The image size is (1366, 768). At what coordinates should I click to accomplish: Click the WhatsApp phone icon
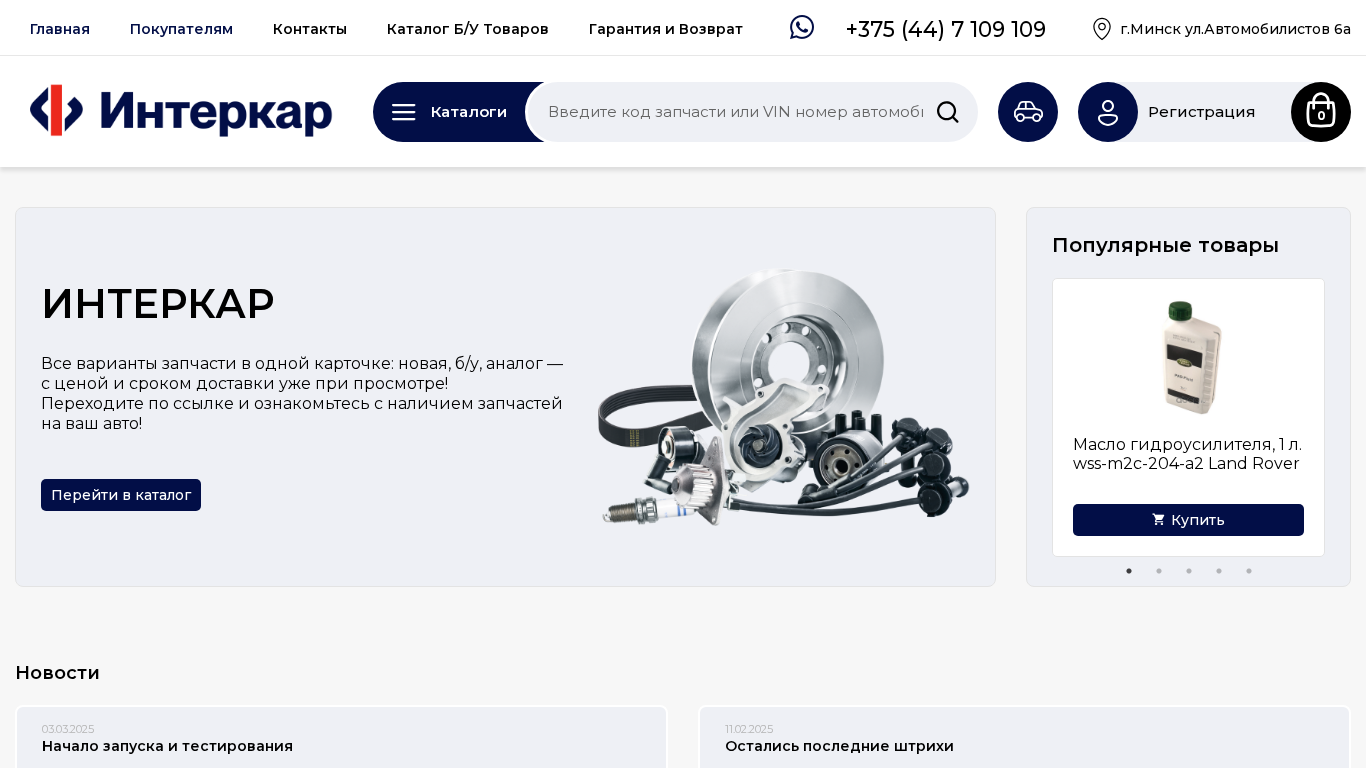[x=802, y=28]
